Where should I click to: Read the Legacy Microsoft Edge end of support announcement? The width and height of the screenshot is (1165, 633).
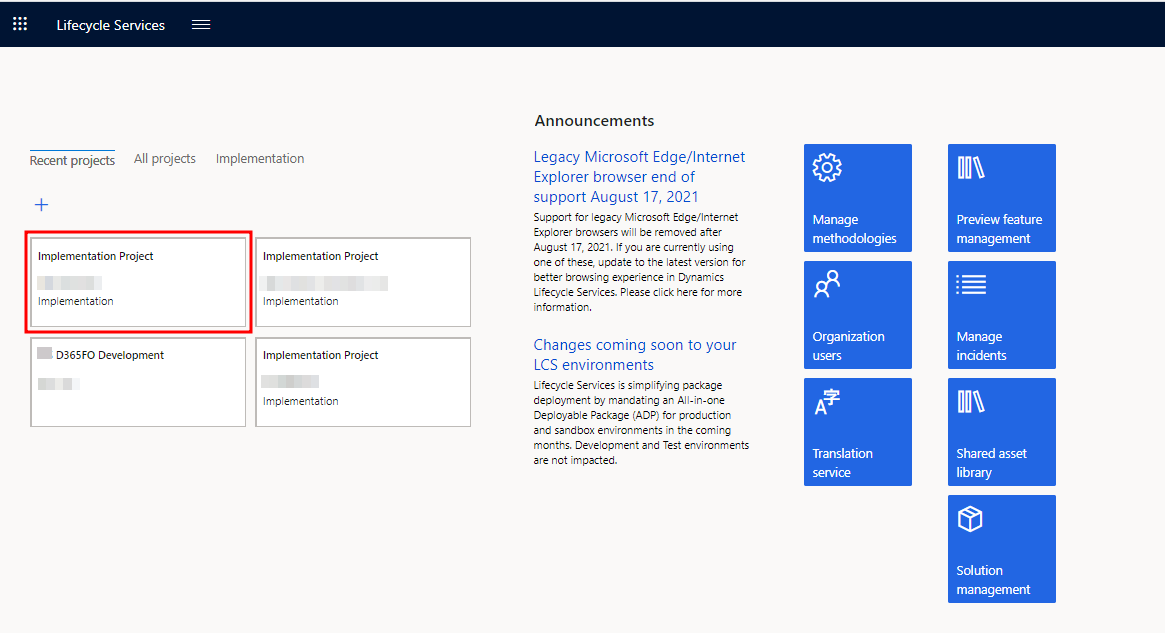tap(639, 177)
